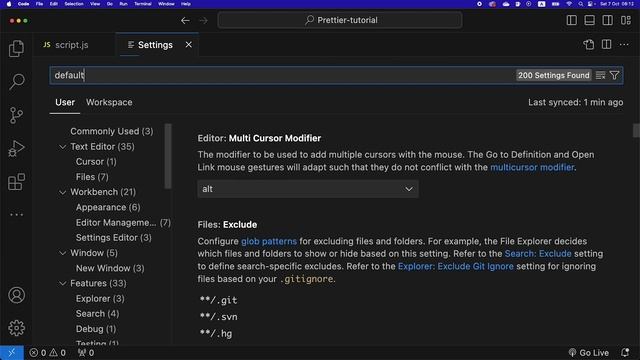Select Explorer (3) in settings tree
This screenshot has width=640, height=360.
[100, 298]
